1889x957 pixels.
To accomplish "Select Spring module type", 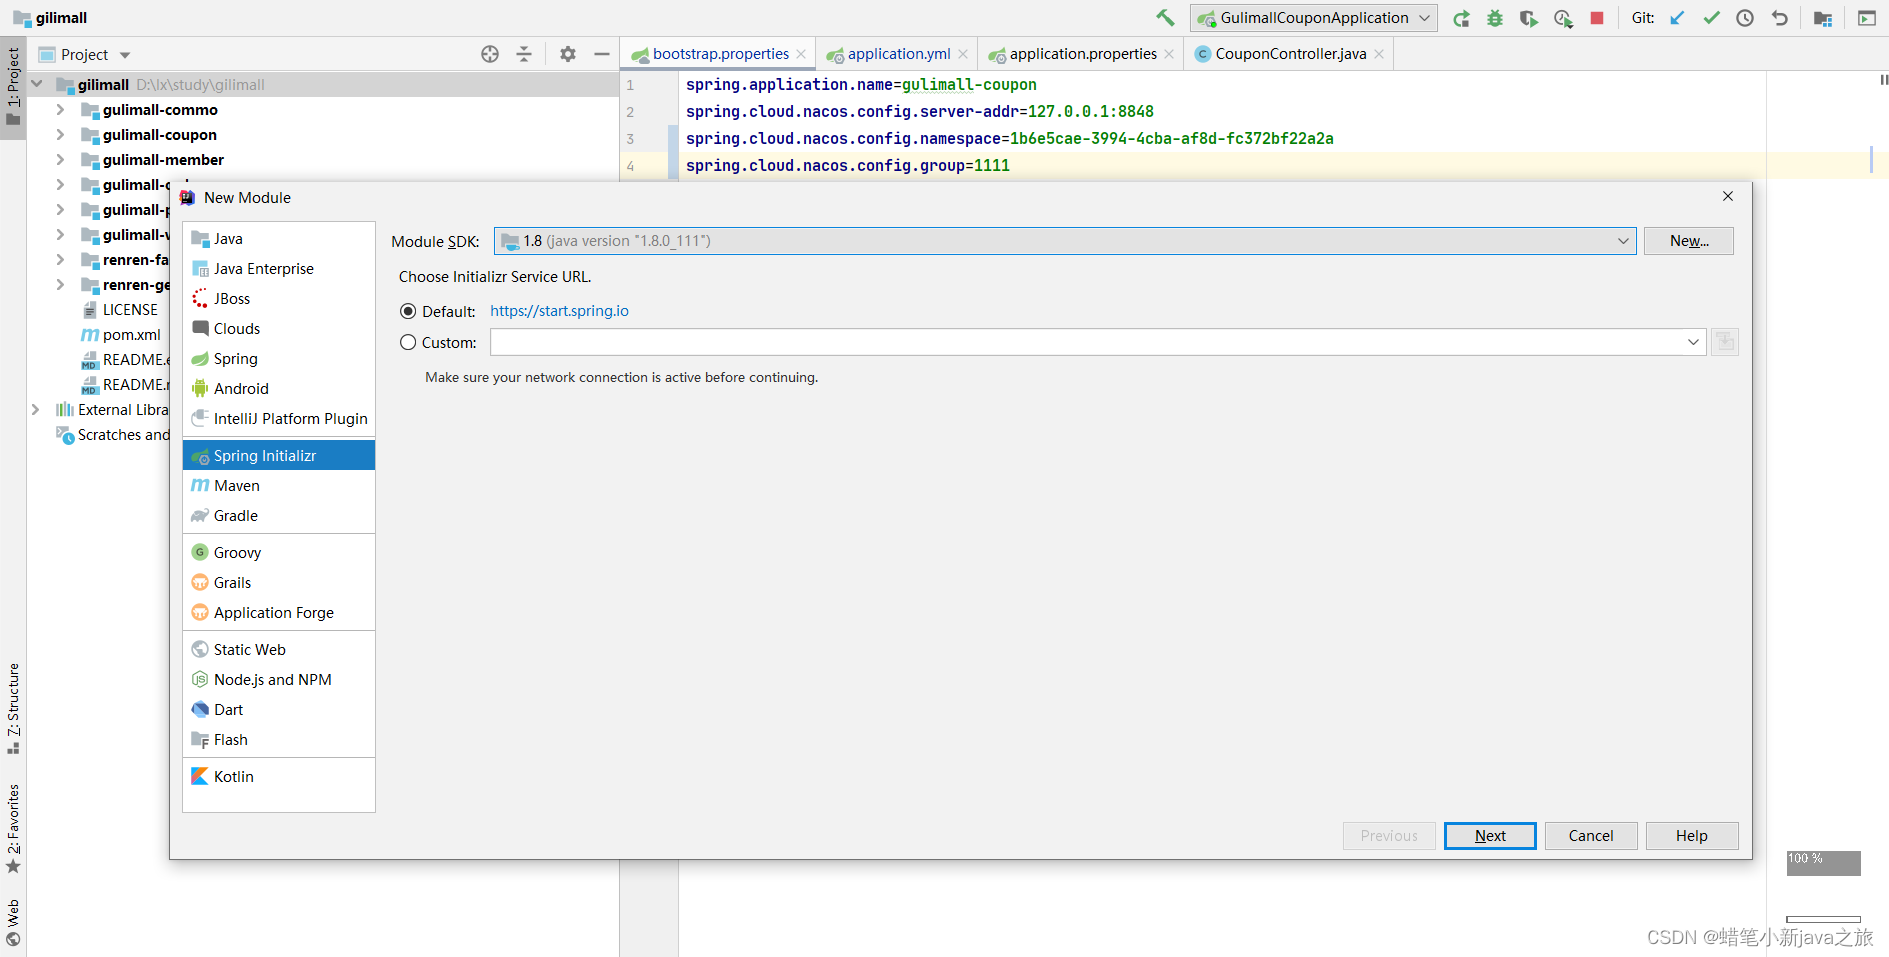I will tap(279, 359).
